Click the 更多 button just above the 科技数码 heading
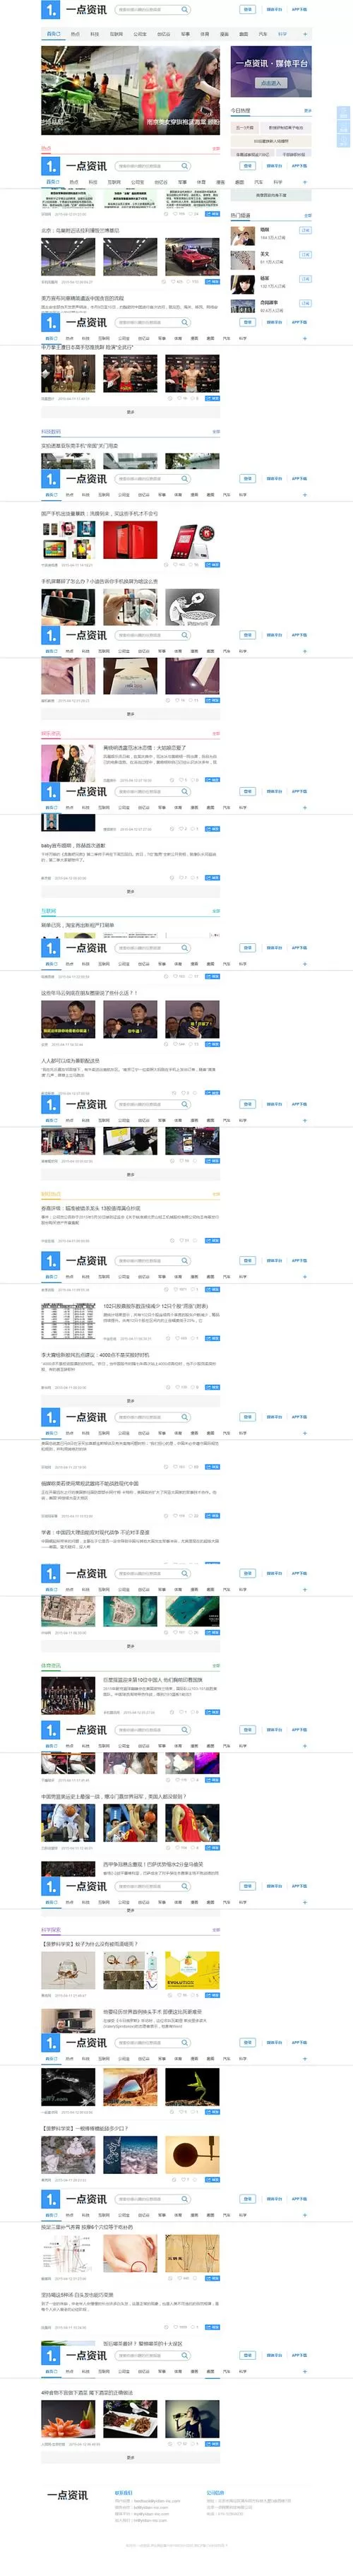The image size is (353, 2576). (130, 412)
